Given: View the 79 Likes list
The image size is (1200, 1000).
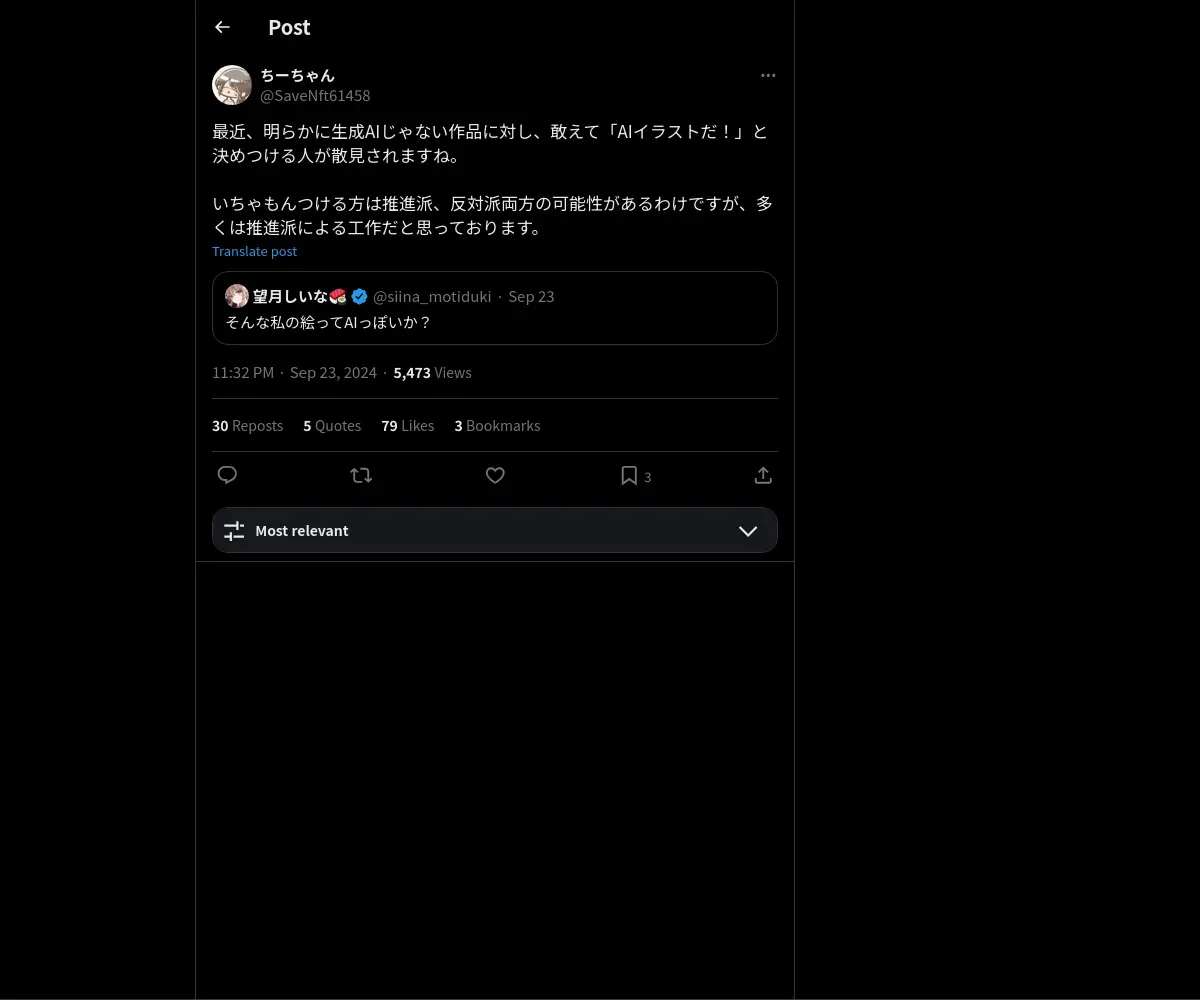Looking at the screenshot, I should (x=407, y=425).
